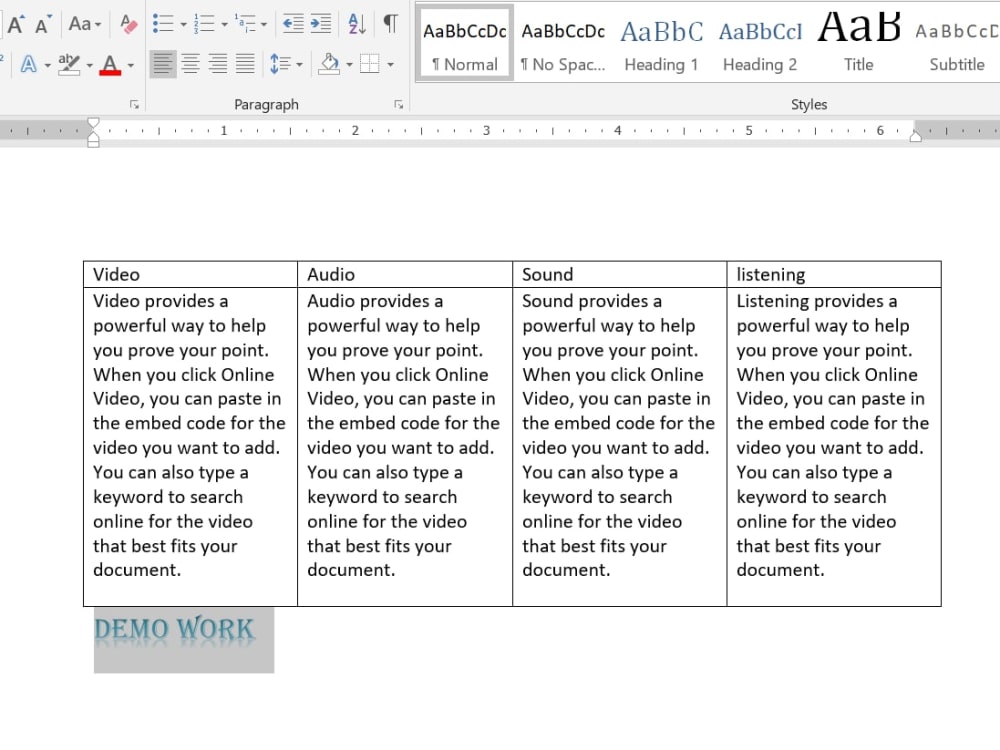Toggle Show/Hide paragraph marks
The height and width of the screenshot is (750, 1000).
point(390,24)
